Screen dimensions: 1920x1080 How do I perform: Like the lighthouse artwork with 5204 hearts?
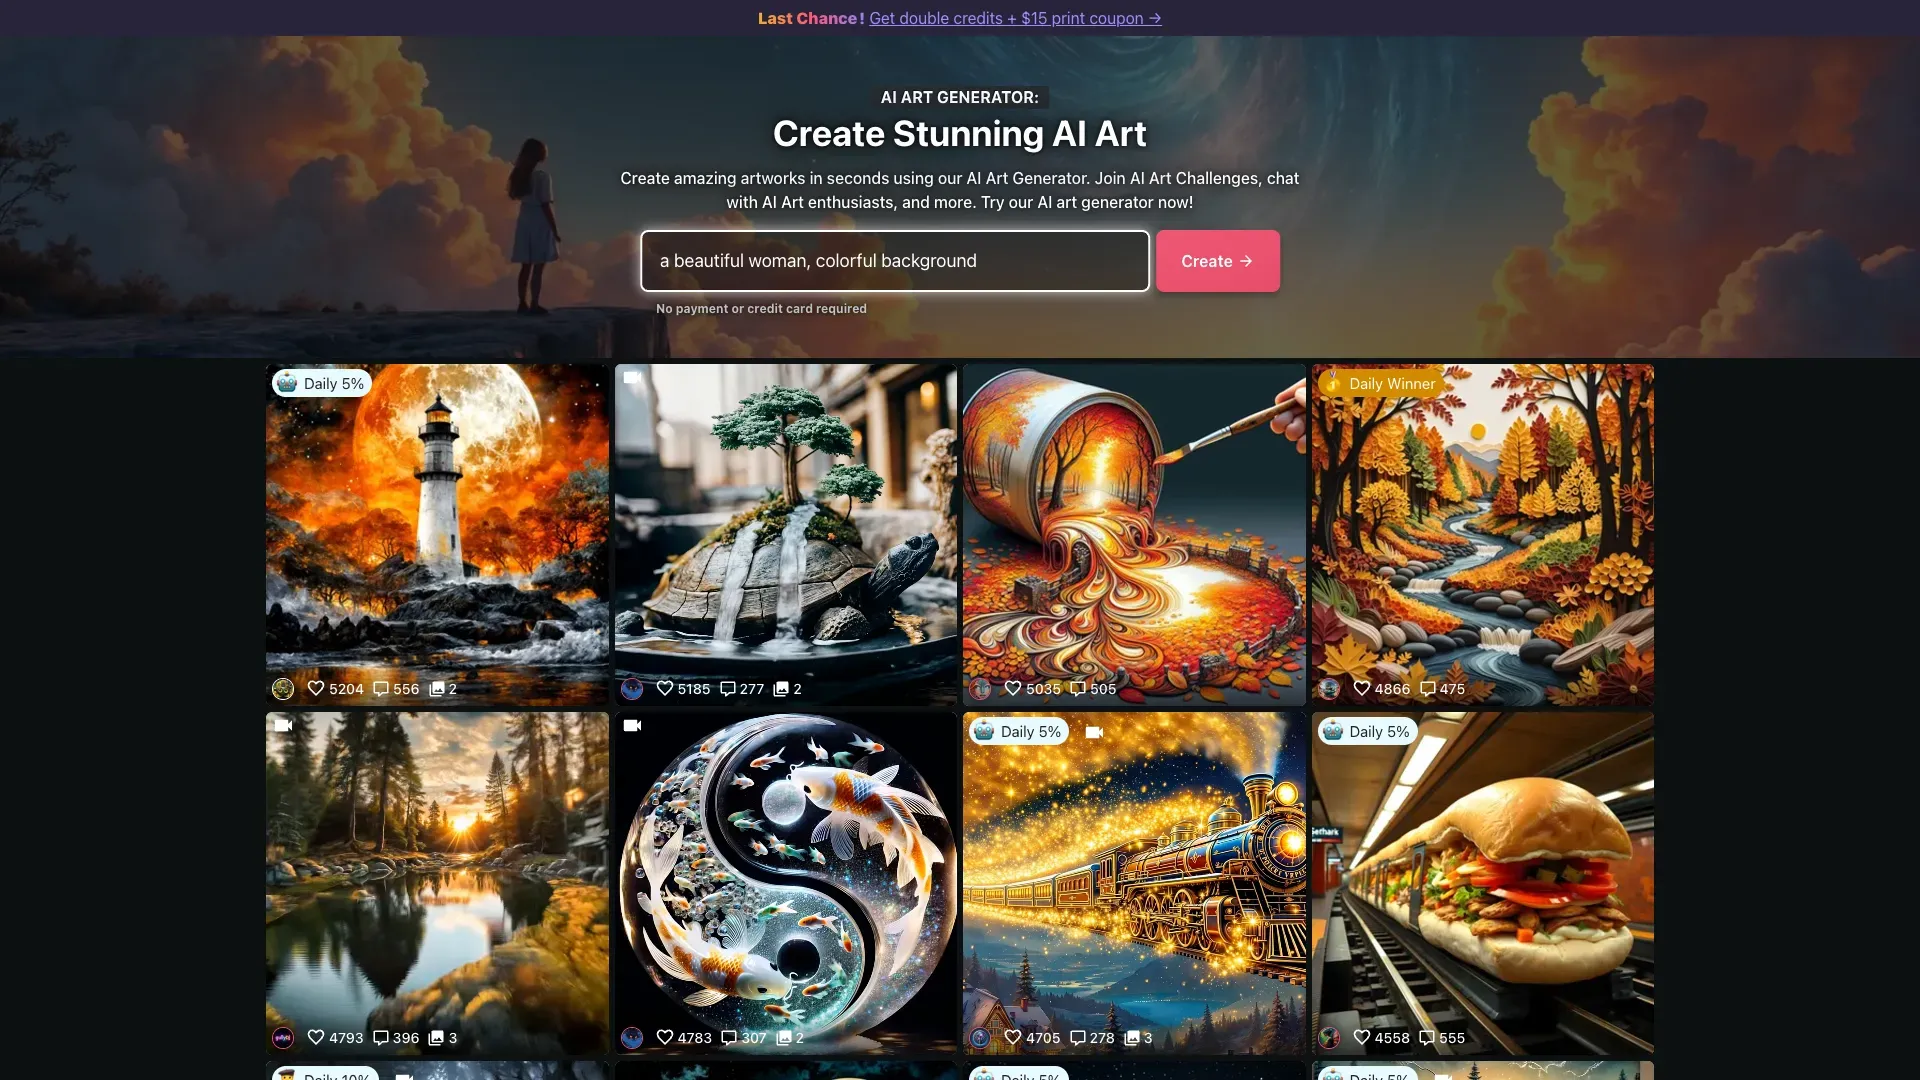pyautogui.click(x=316, y=688)
